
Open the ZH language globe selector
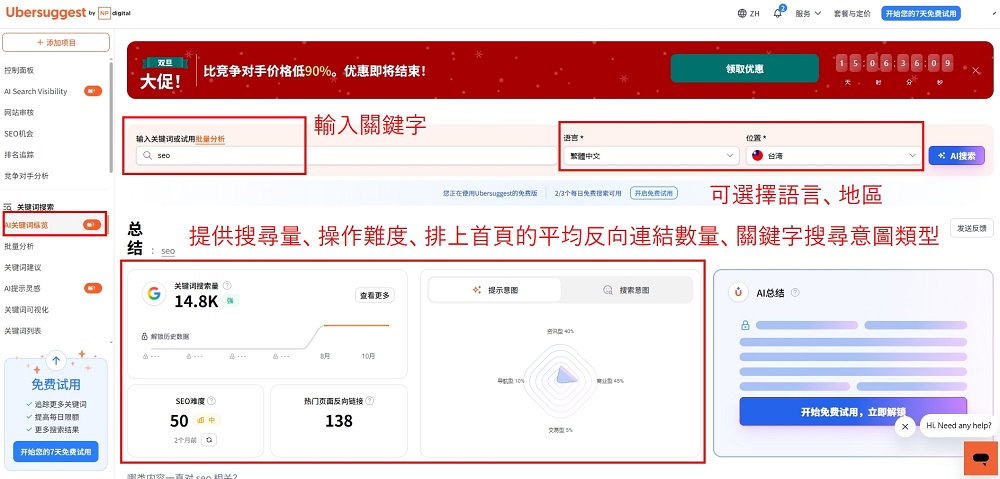point(748,13)
